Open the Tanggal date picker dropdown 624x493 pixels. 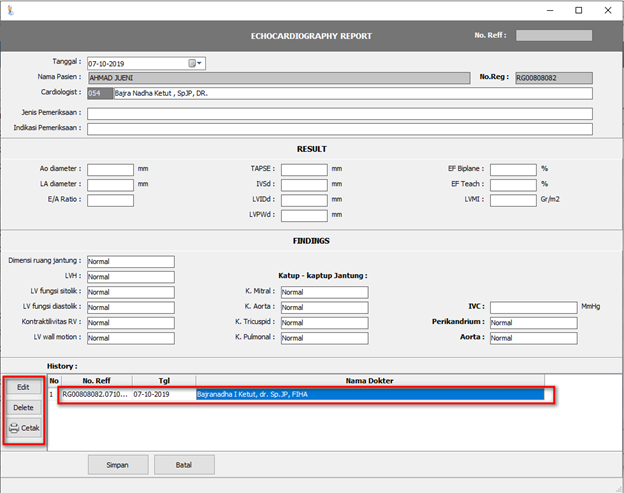tap(196, 63)
